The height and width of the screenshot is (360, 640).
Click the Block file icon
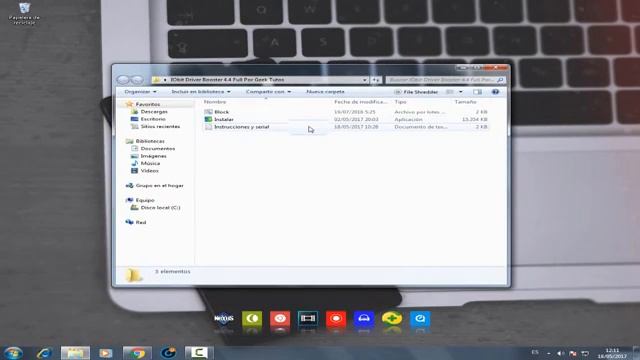click(x=208, y=112)
